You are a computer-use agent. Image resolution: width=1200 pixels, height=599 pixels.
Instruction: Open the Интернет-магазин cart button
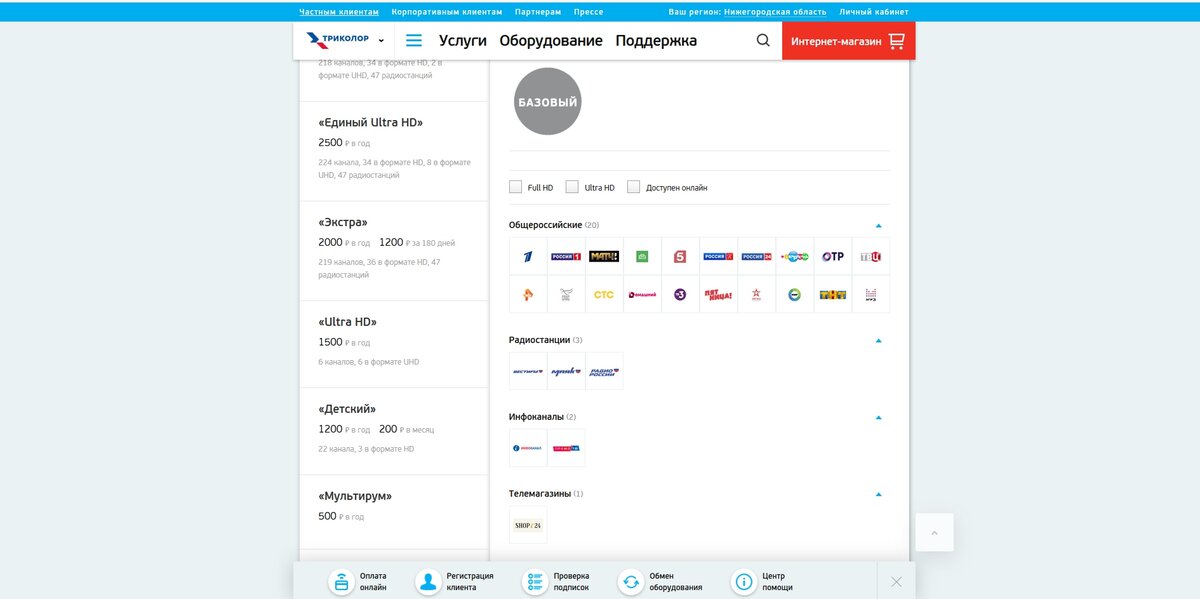[x=848, y=41]
